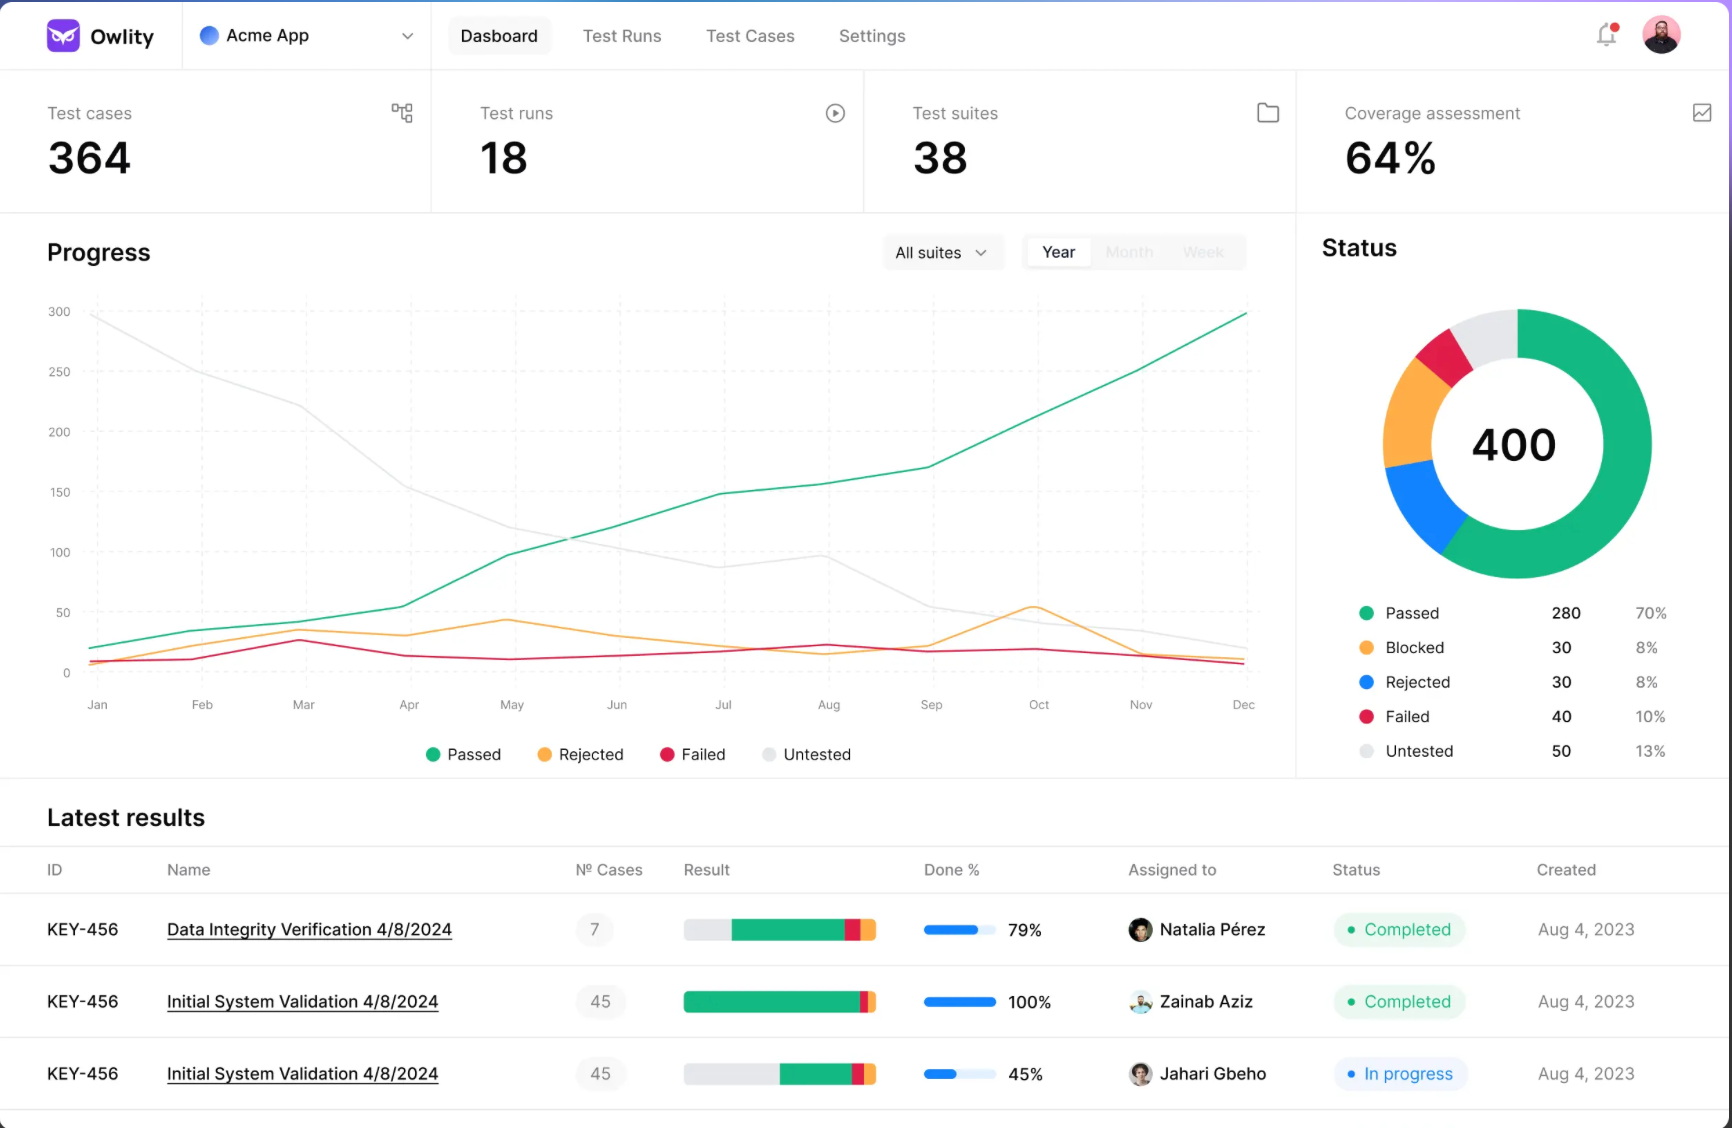Click the Test cases hierarchy icon
This screenshot has width=1732, height=1128.
point(402,113)
